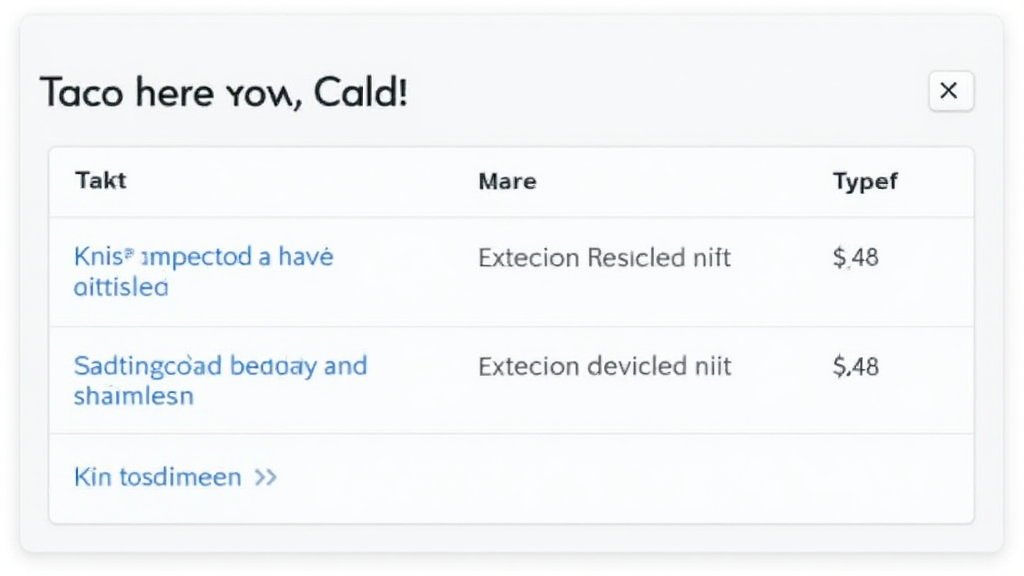Click the word "shaimlesn" under Sadtingcoad
Image resolution: width=1024 pixels, height=576 pixels.
pyautogui.click(x=134, y=396)
